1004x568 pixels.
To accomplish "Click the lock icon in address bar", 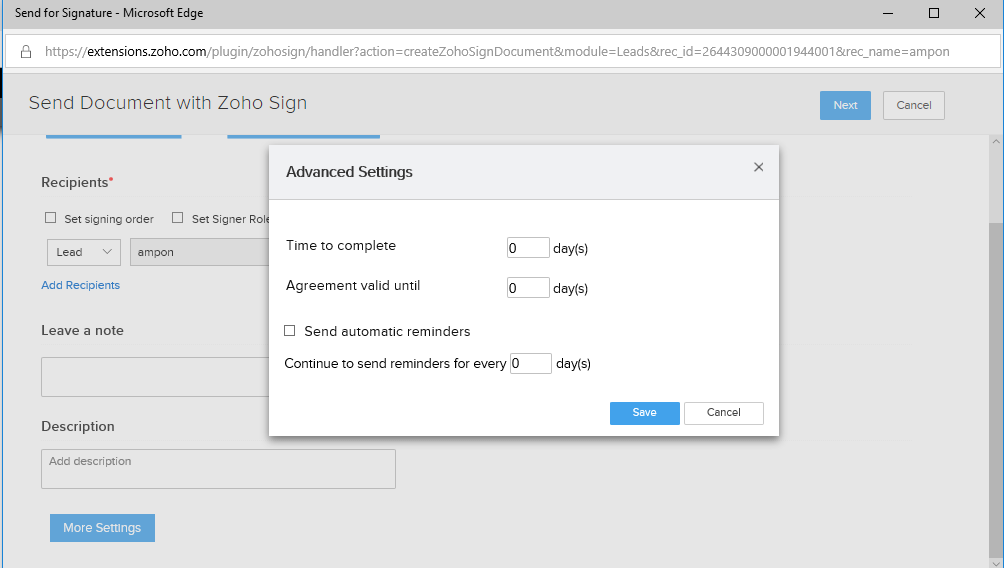I will tap(26, 52).
